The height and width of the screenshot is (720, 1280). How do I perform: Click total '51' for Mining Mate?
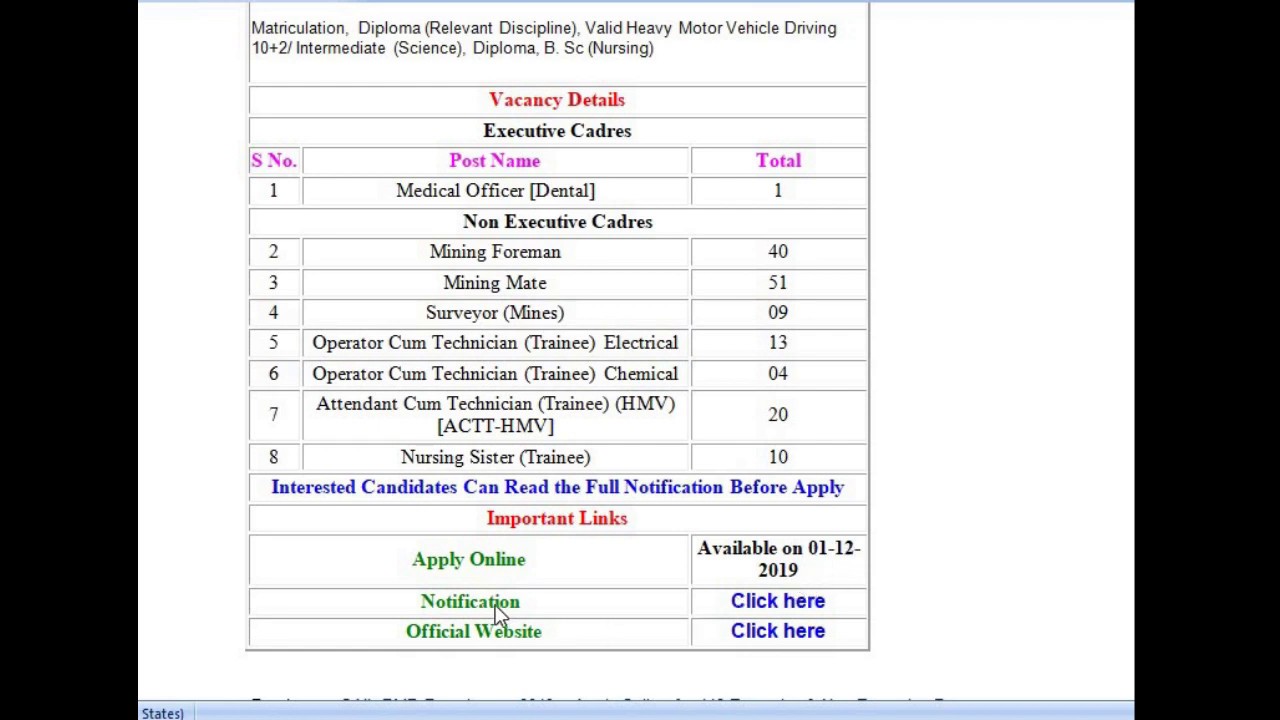778,283
